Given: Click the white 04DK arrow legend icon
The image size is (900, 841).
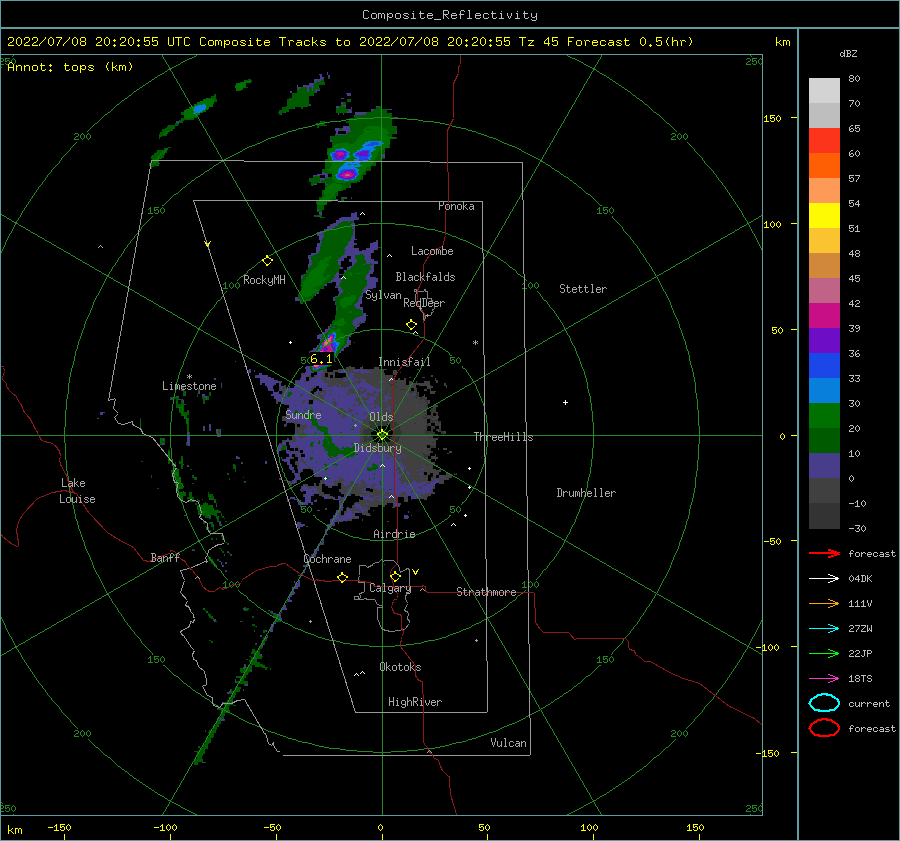Looking at the screenshot, I should tap(824, 578).
